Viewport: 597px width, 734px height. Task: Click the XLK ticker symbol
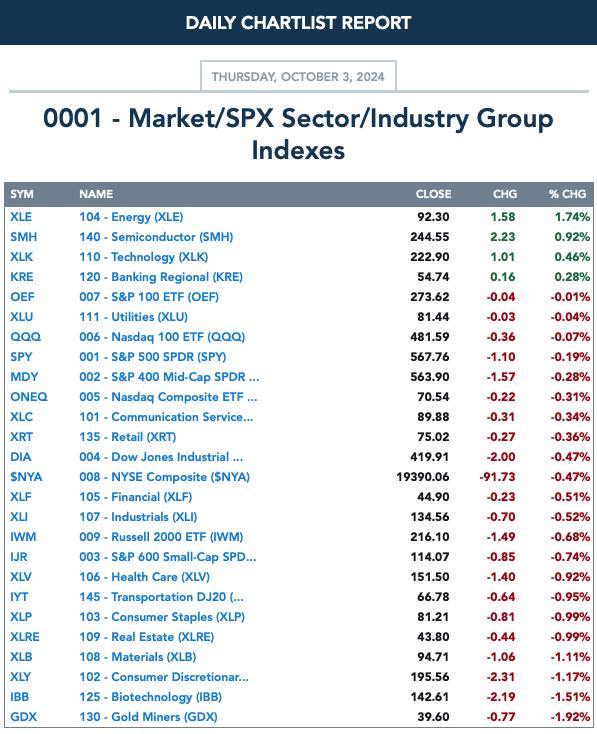(22, 257)
